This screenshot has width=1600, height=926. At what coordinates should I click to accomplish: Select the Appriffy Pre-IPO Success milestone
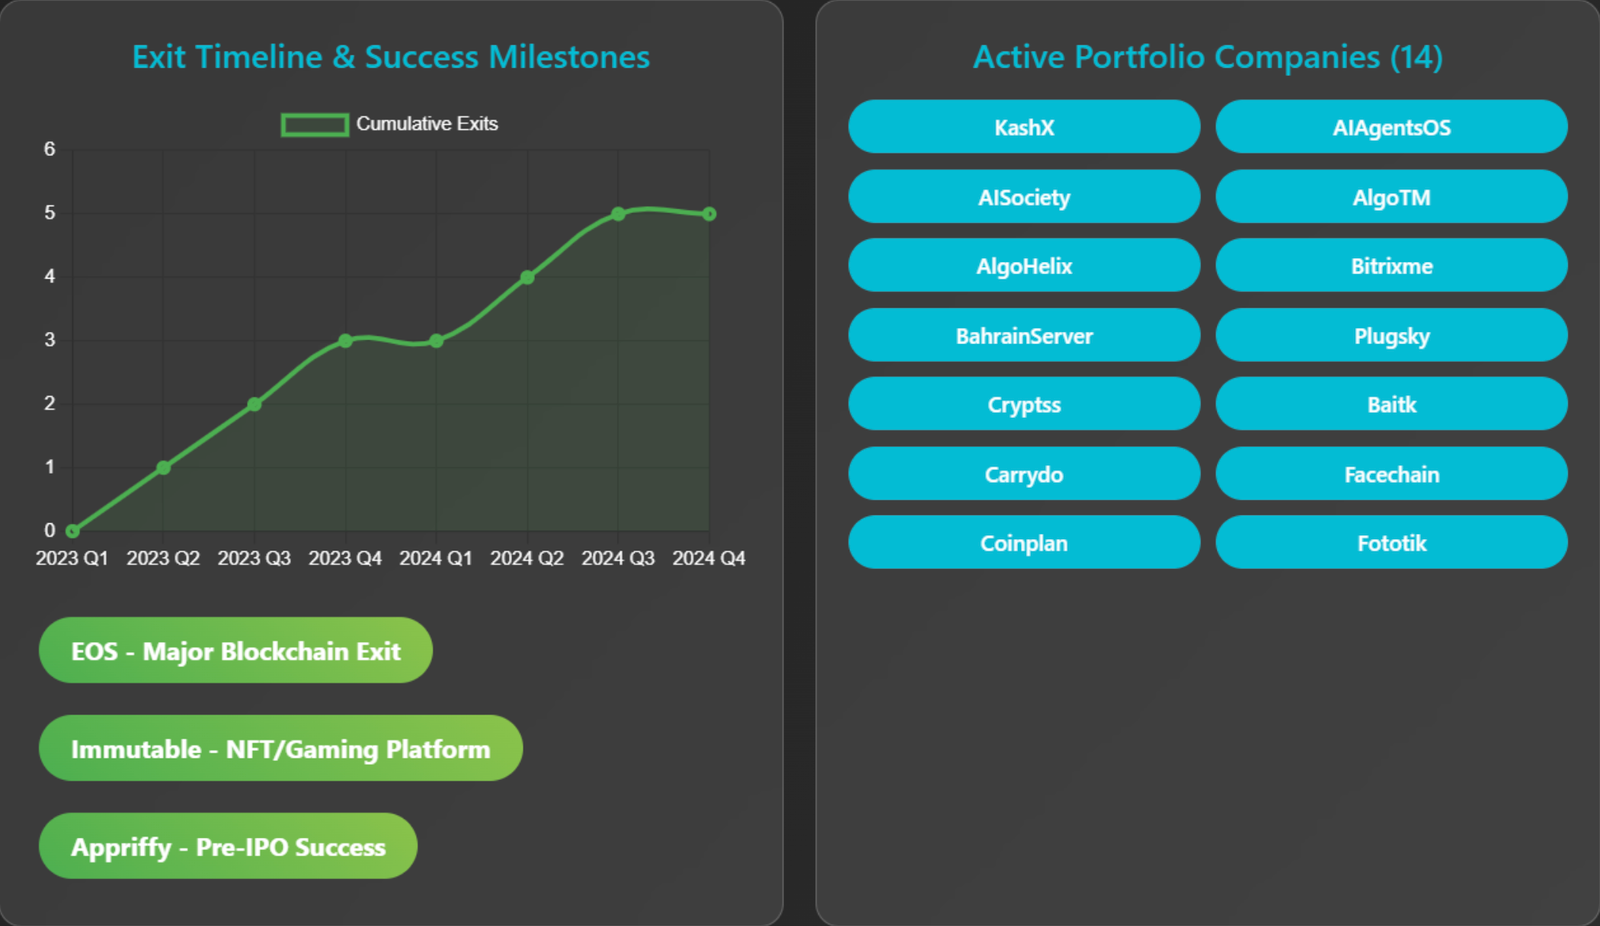228,847
